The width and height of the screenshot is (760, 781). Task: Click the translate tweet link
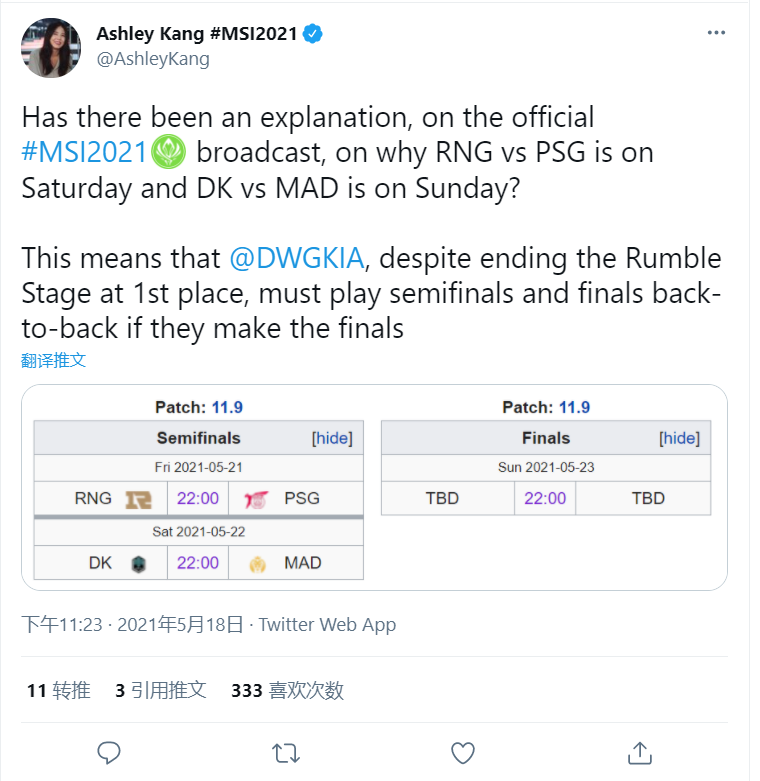coord(53,360)
